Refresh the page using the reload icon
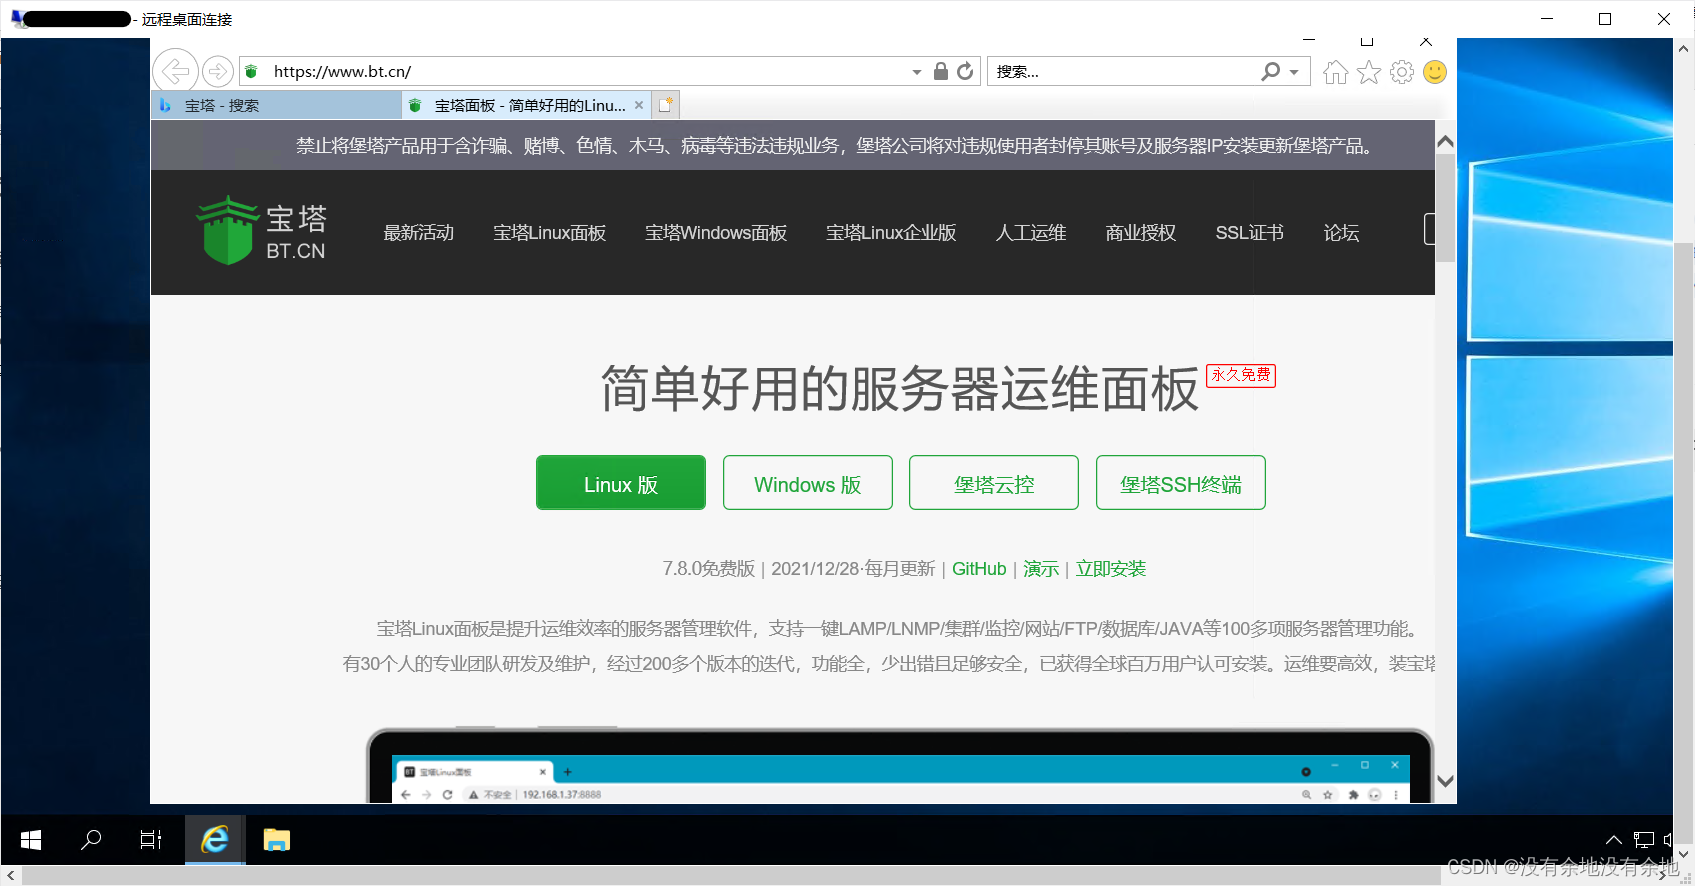The height and width of the screenshot is (886, 1695). (x=965, y=71)
